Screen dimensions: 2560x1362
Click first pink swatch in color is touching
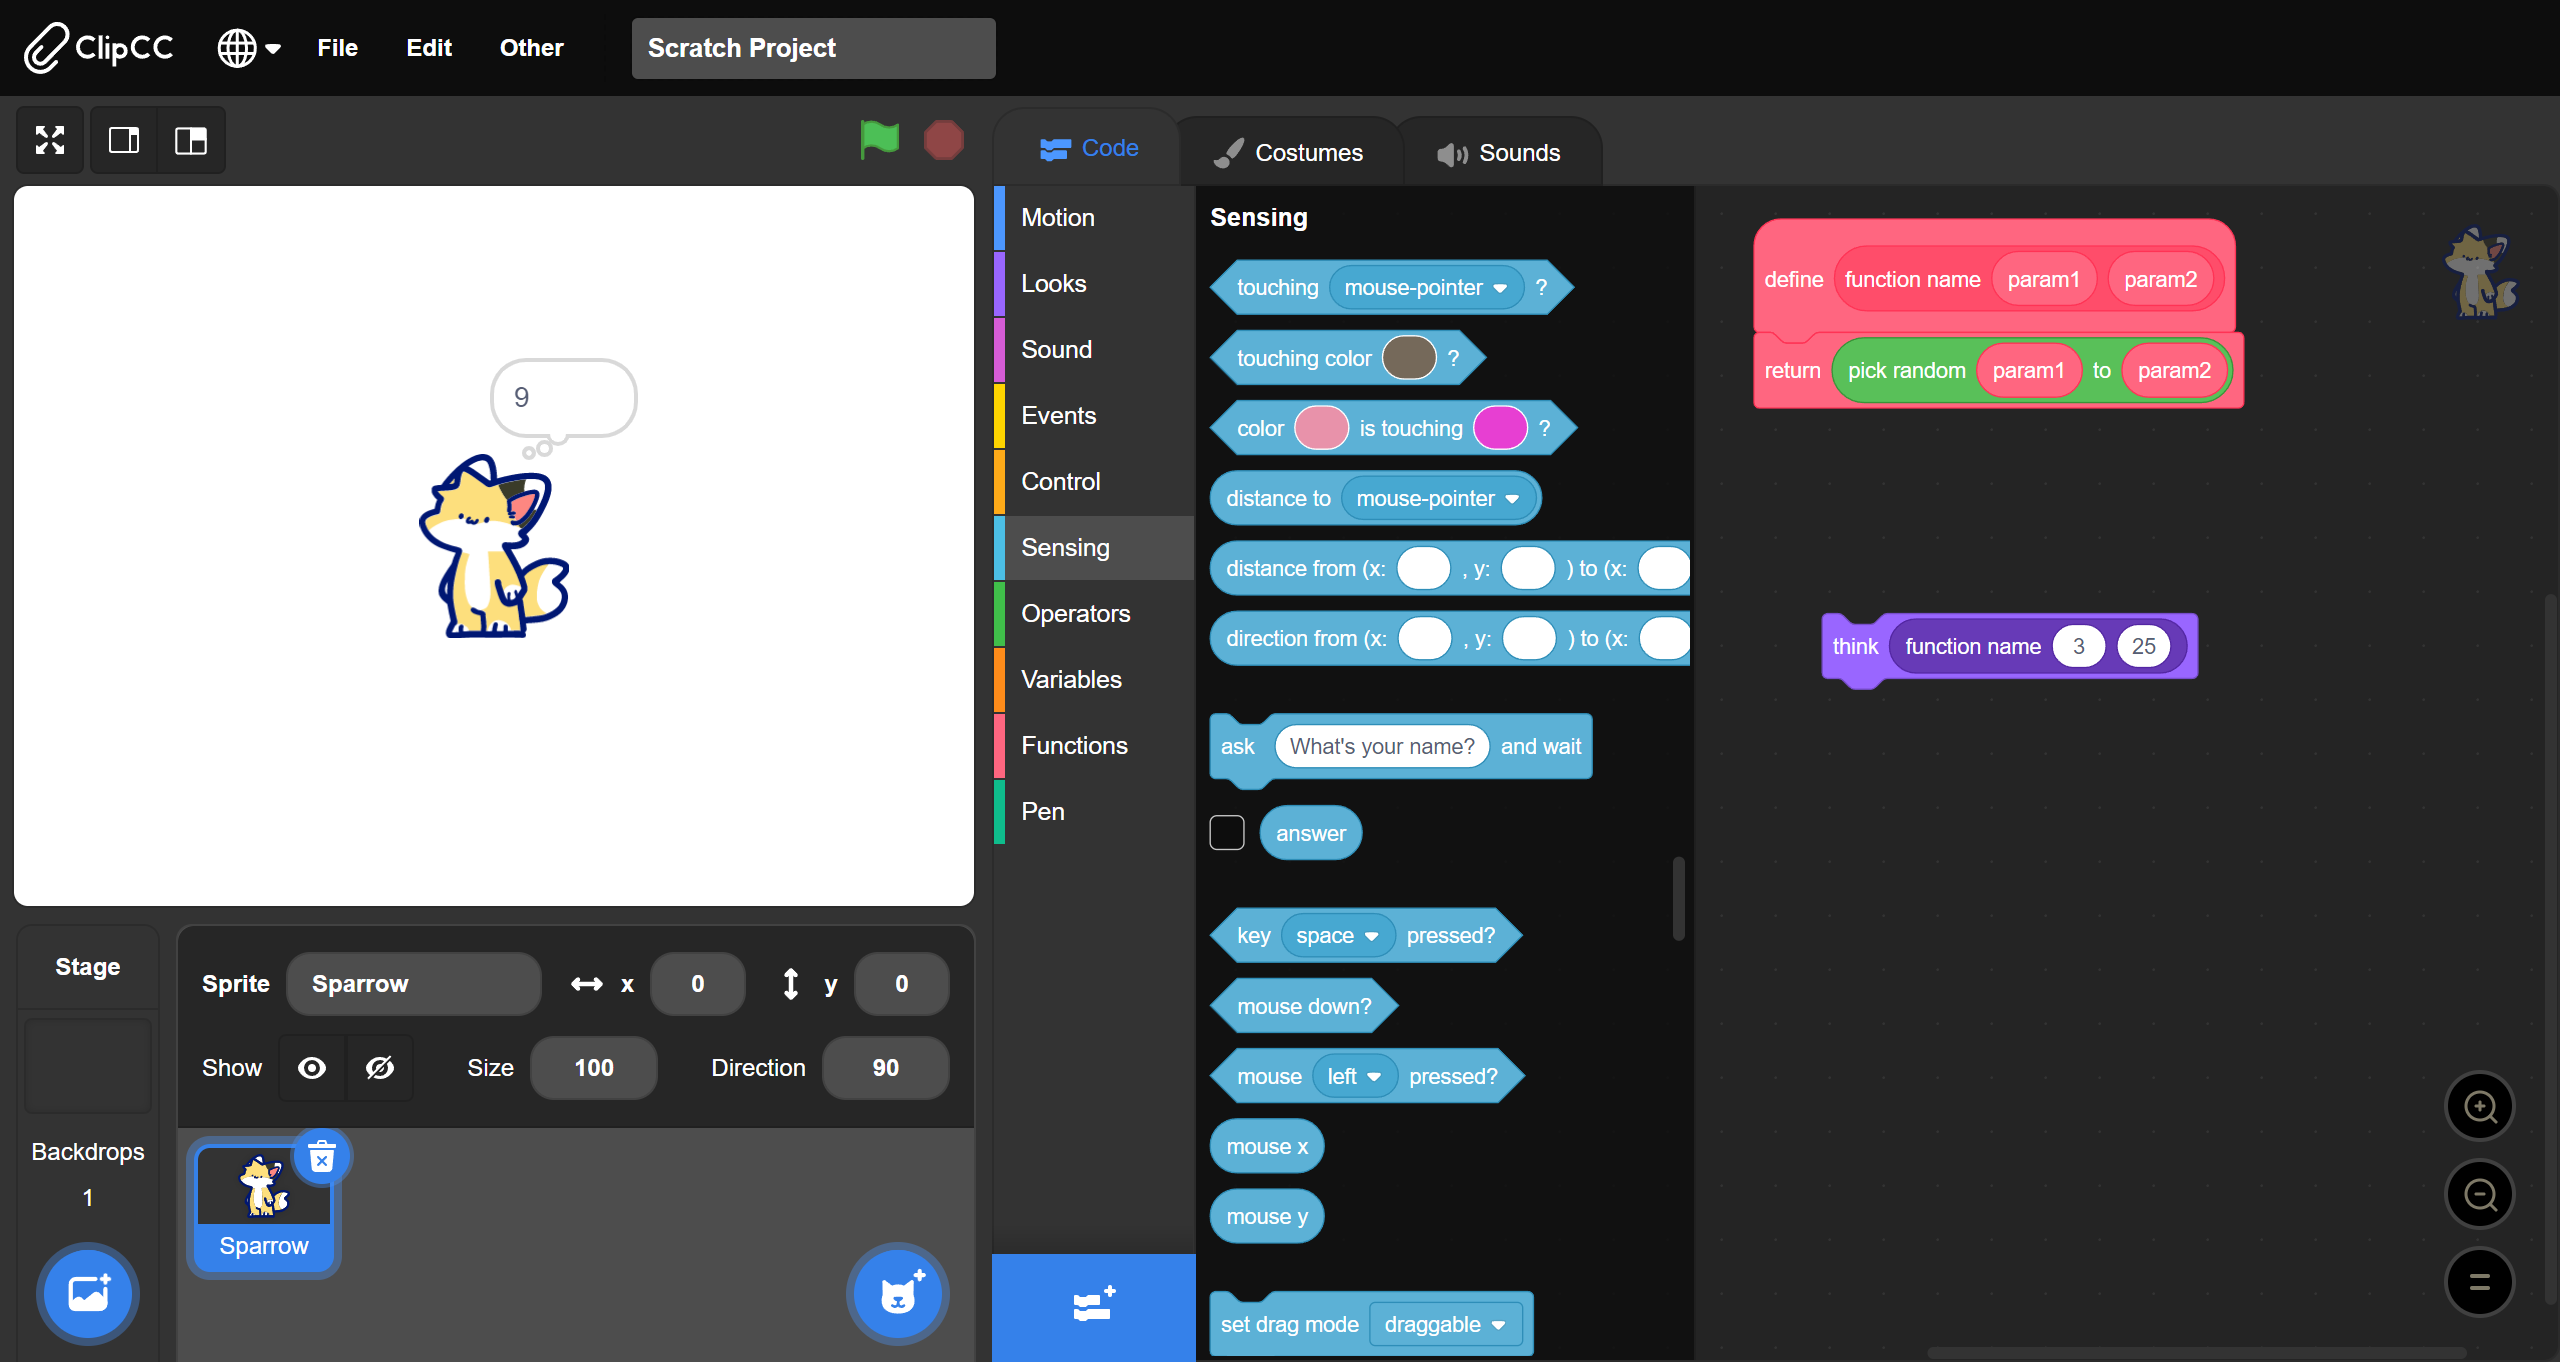tap(1321, 428)
